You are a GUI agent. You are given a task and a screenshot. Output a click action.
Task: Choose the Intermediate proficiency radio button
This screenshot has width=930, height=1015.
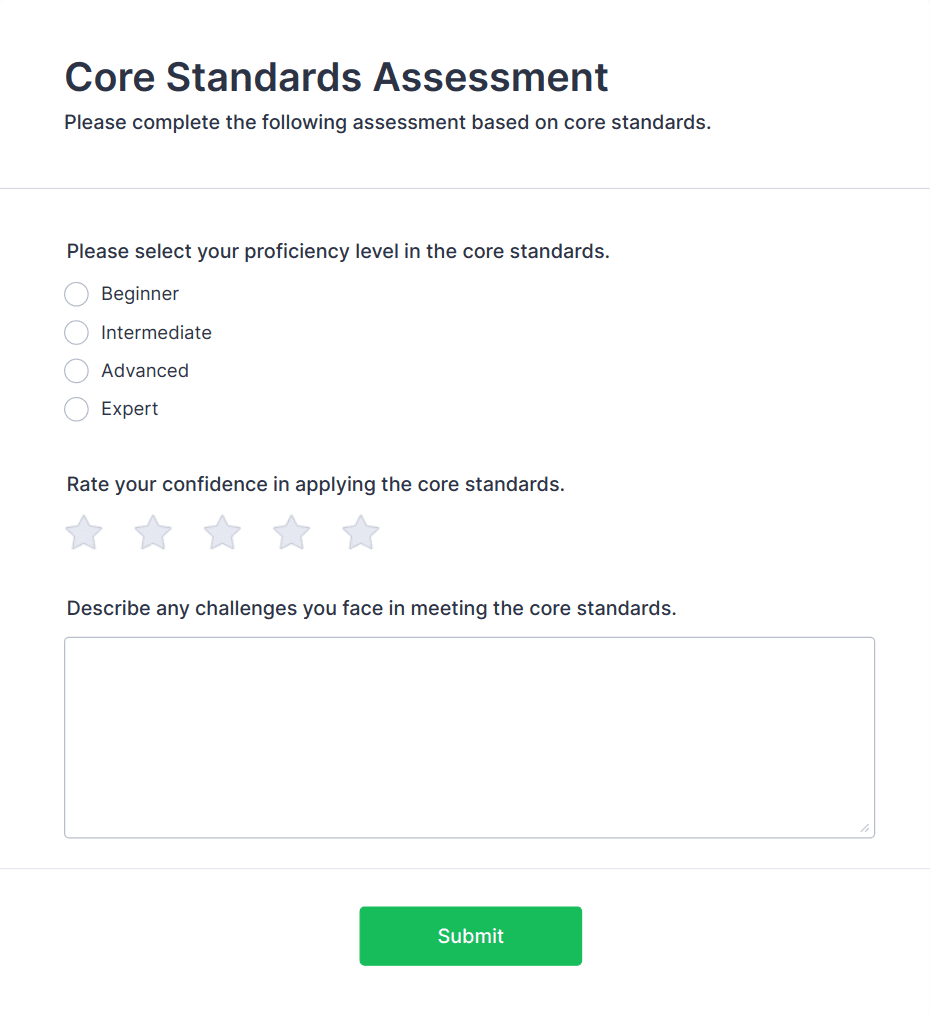pos(76,332)
